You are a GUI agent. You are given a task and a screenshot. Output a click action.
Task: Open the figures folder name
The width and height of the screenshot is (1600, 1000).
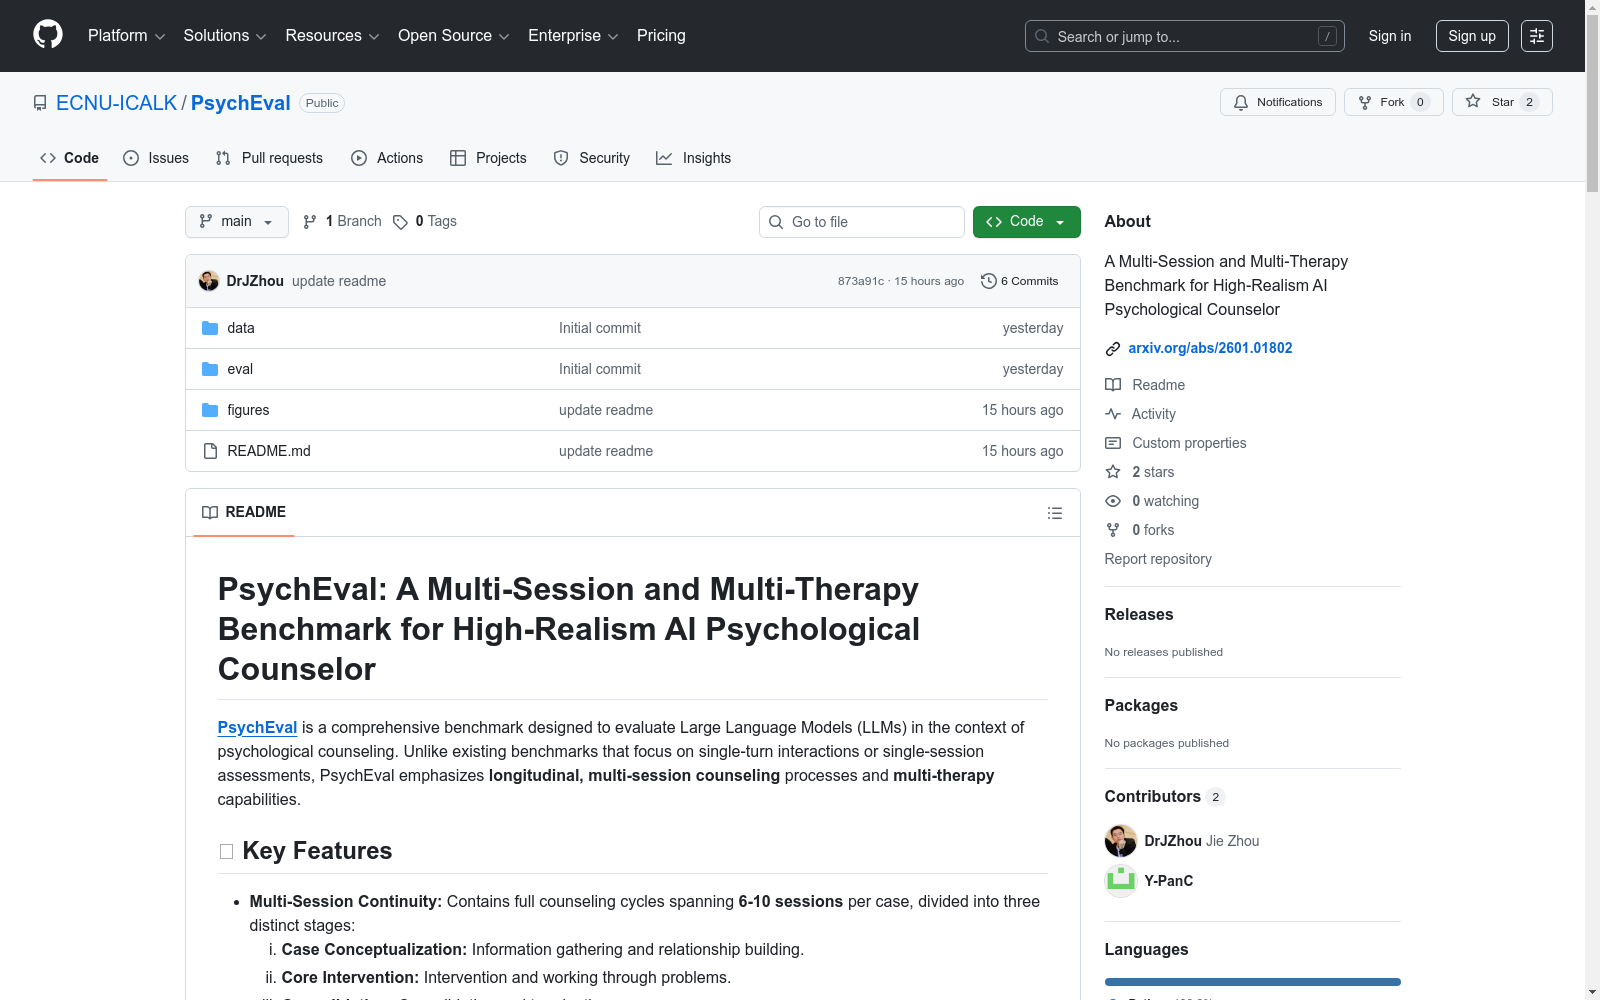click(x=248, y=410)
